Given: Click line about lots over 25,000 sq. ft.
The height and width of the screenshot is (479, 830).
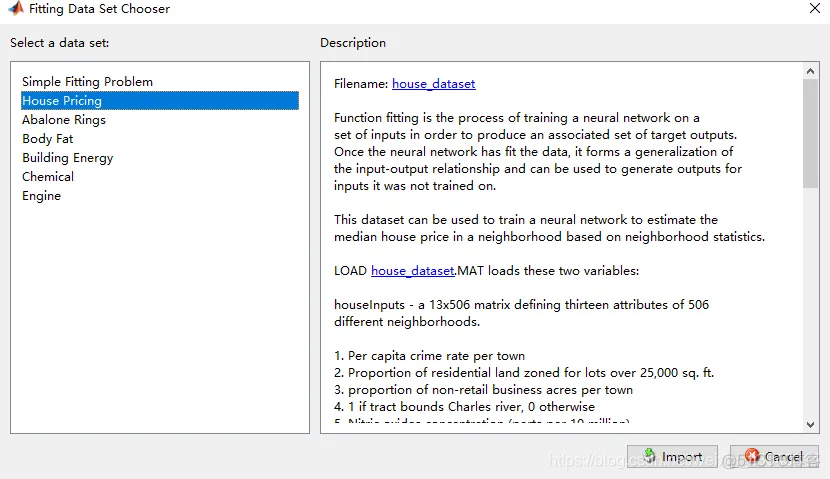Looking at the screenshot, I should (x=524, y=373).
